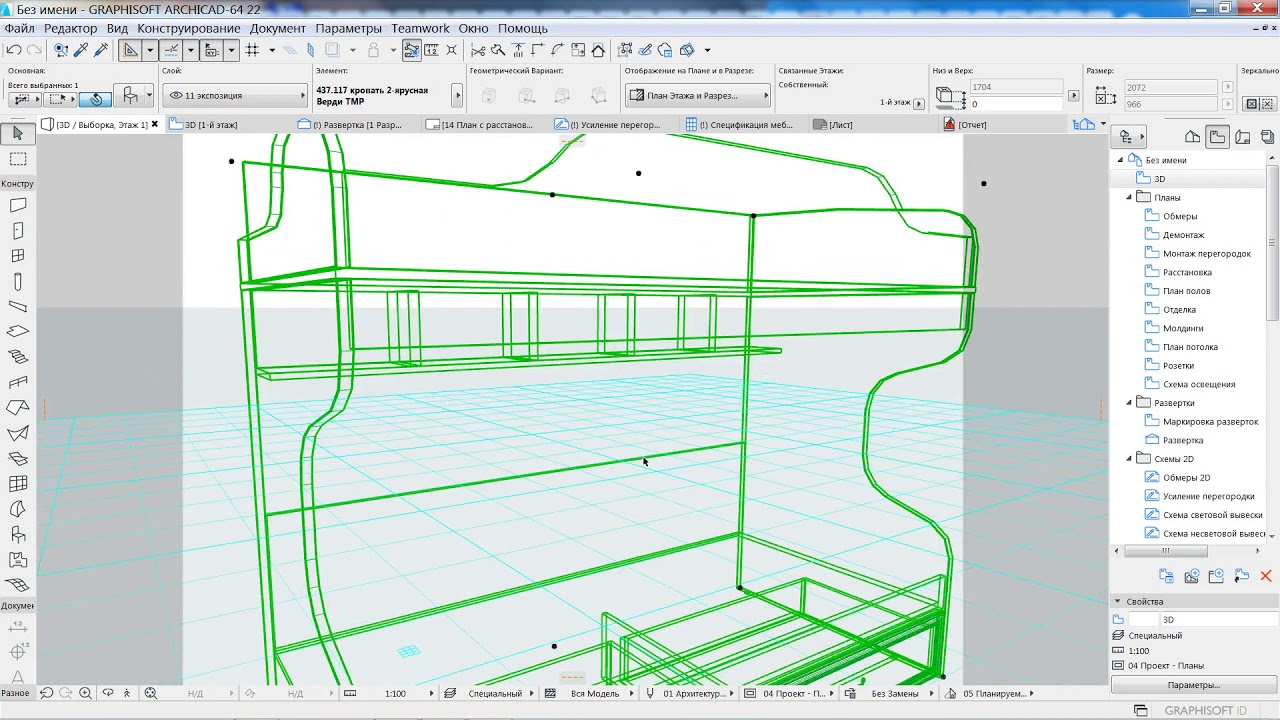
Task: Toggle the Quick Selection magnet button
Action: [95, 99]
